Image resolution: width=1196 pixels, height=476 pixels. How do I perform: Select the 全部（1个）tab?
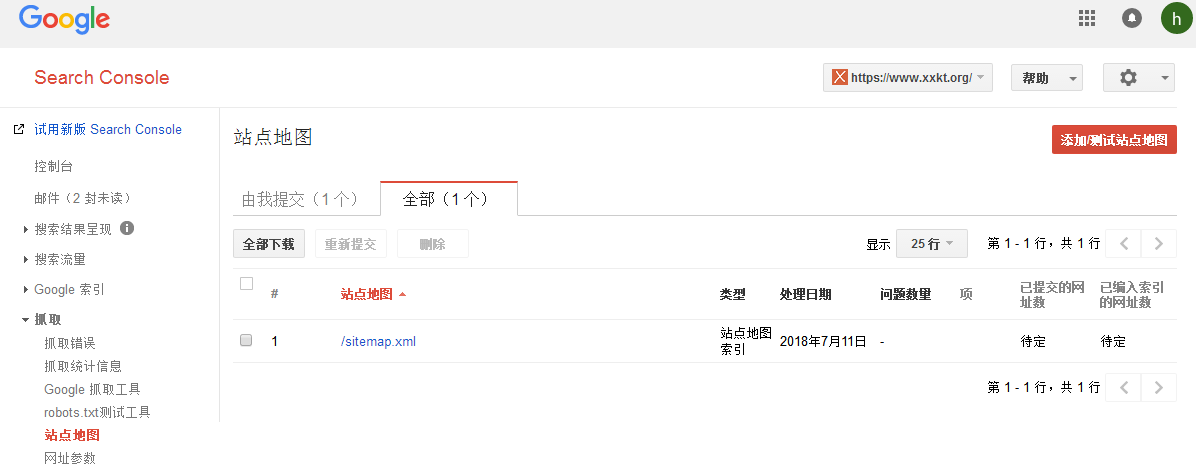point(448,198)
